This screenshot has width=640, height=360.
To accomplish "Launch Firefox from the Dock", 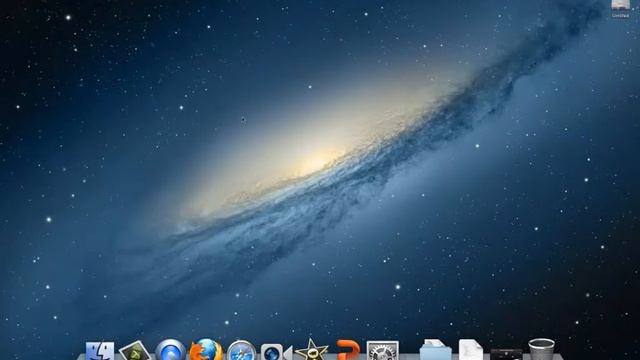I will pos(206,350).
